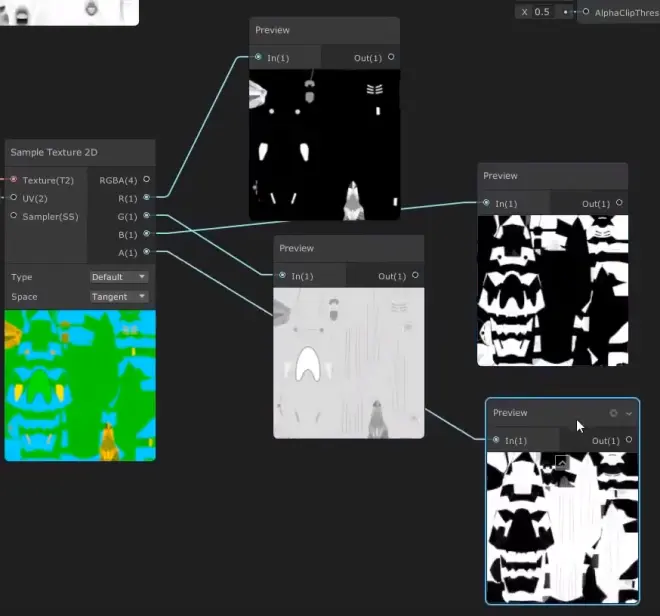660x616 pixels.
Task: Click the A(1) output port
Action: (x=146, y=251)
